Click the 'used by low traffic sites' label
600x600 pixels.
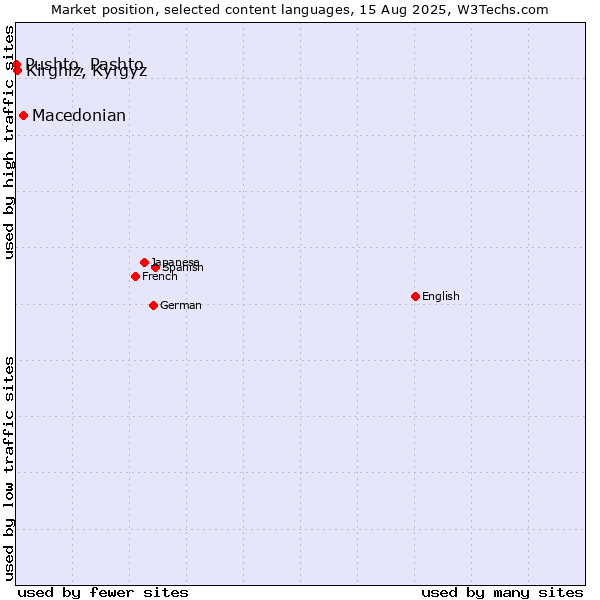point(9,469)
